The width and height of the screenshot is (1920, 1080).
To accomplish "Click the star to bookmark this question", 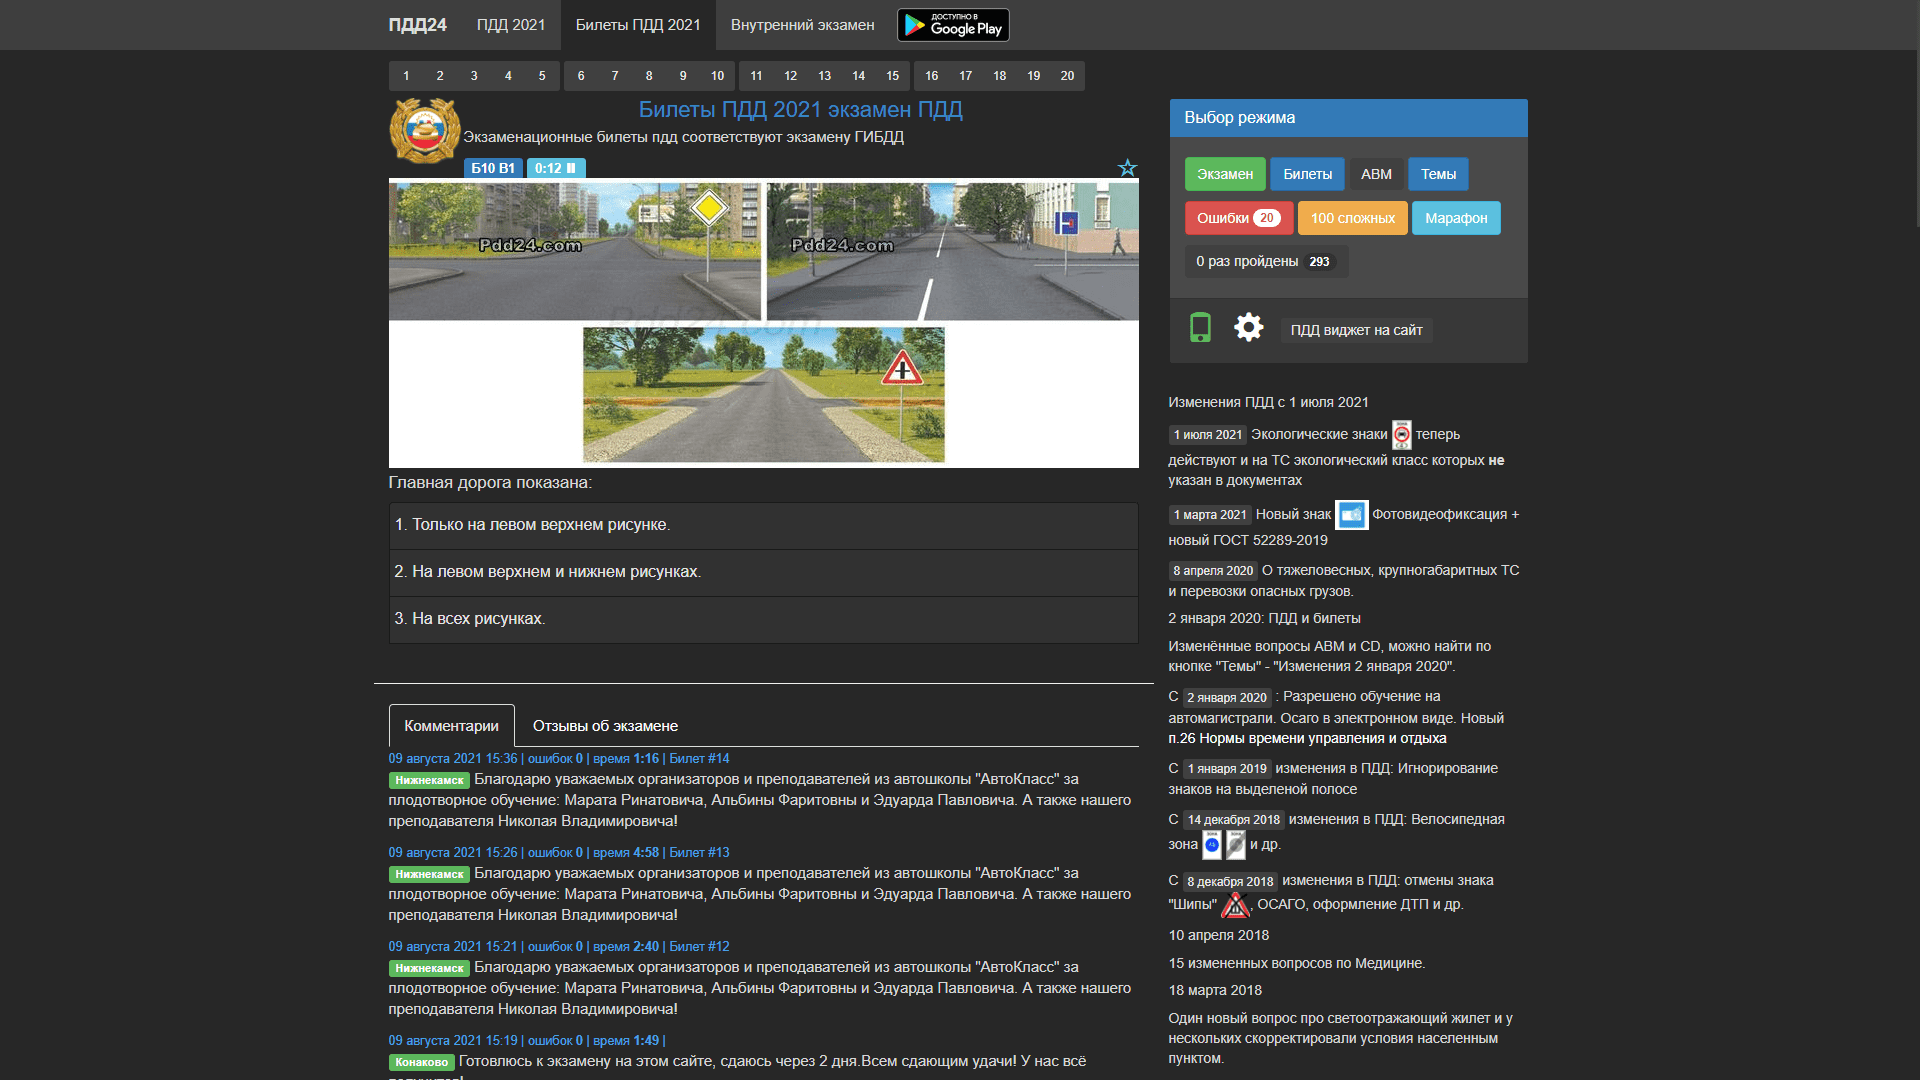I will click(x=1127, y=167).
